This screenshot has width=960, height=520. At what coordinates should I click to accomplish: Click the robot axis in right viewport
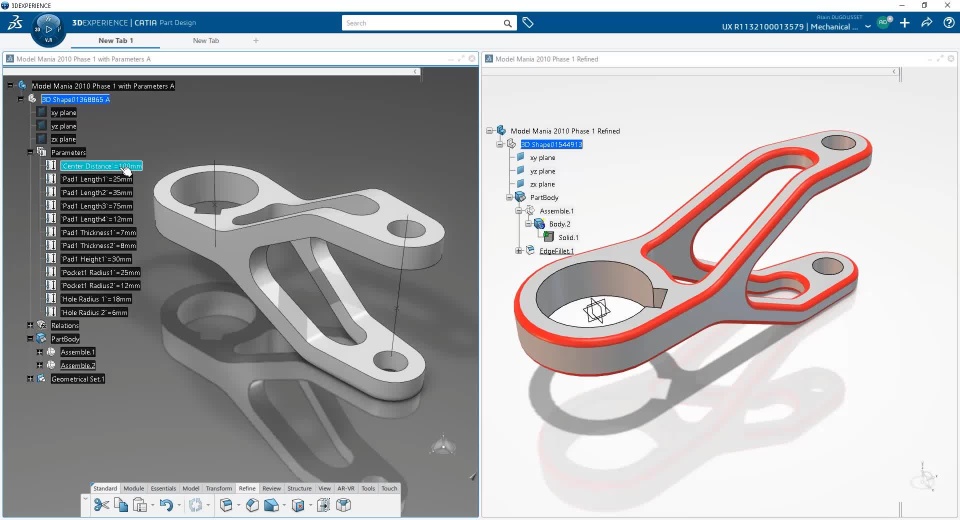point(924,477)
